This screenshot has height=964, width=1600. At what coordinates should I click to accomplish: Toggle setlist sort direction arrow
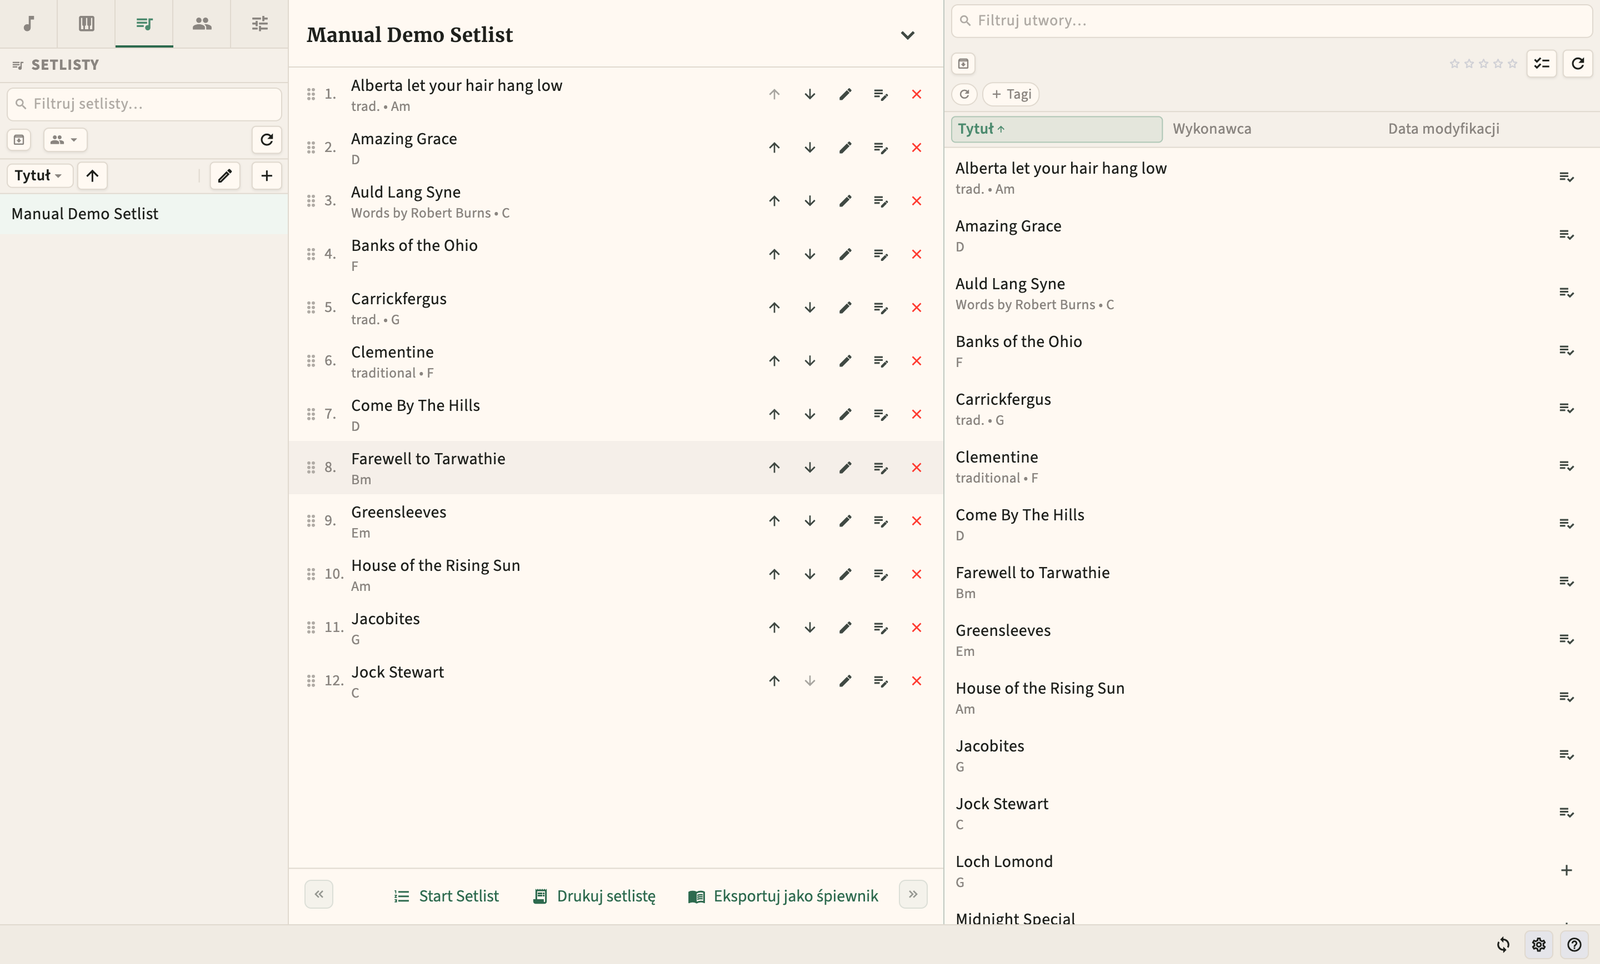92,176
